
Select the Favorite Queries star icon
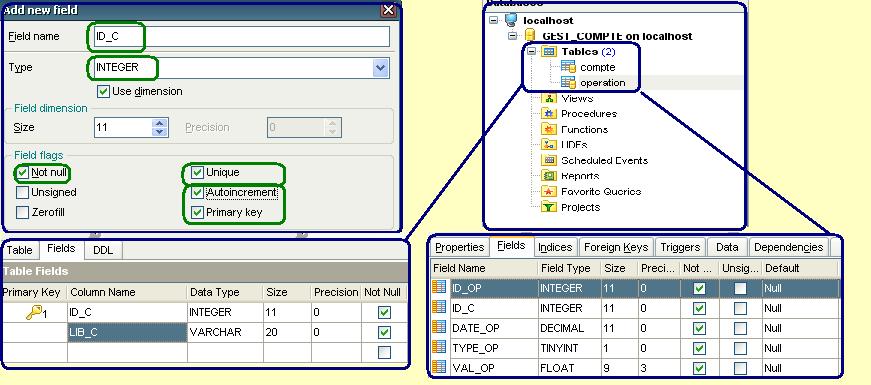(x=550, y=192)
